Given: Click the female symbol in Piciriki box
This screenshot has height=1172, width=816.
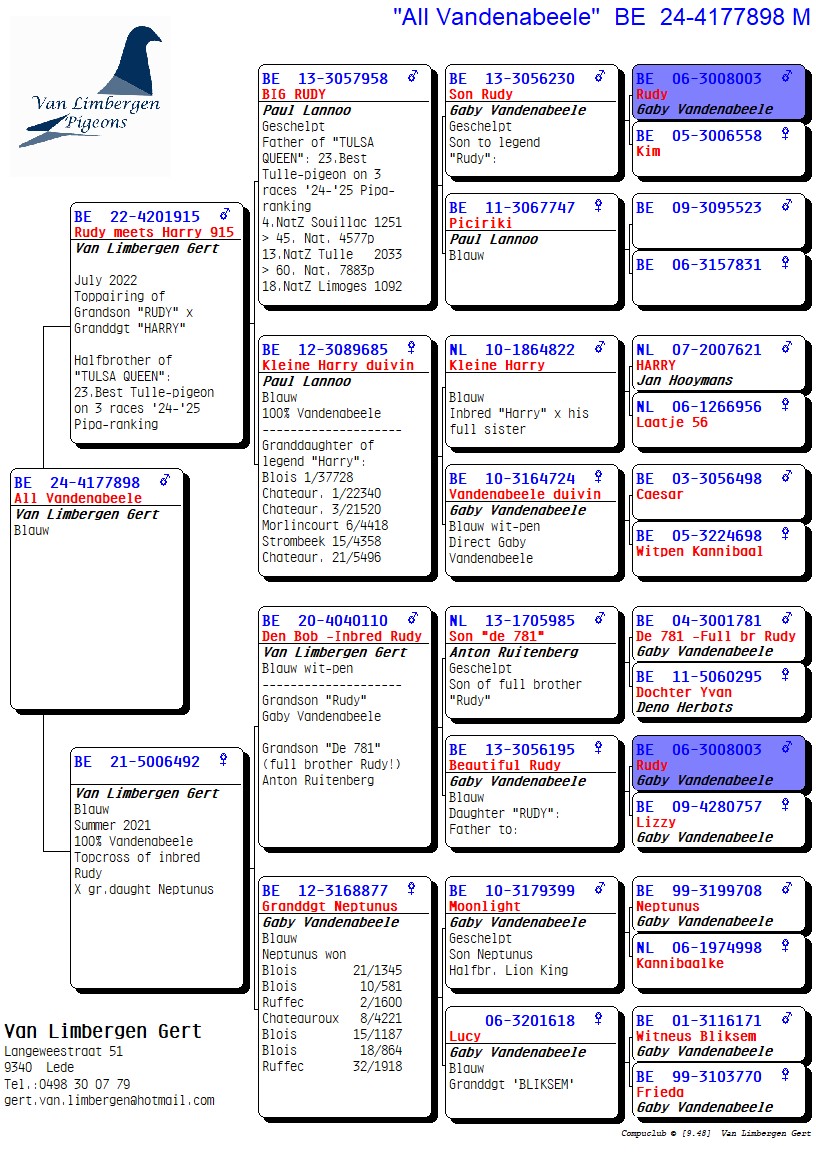Looking at the screenshot, I should (x=599, y=206).
